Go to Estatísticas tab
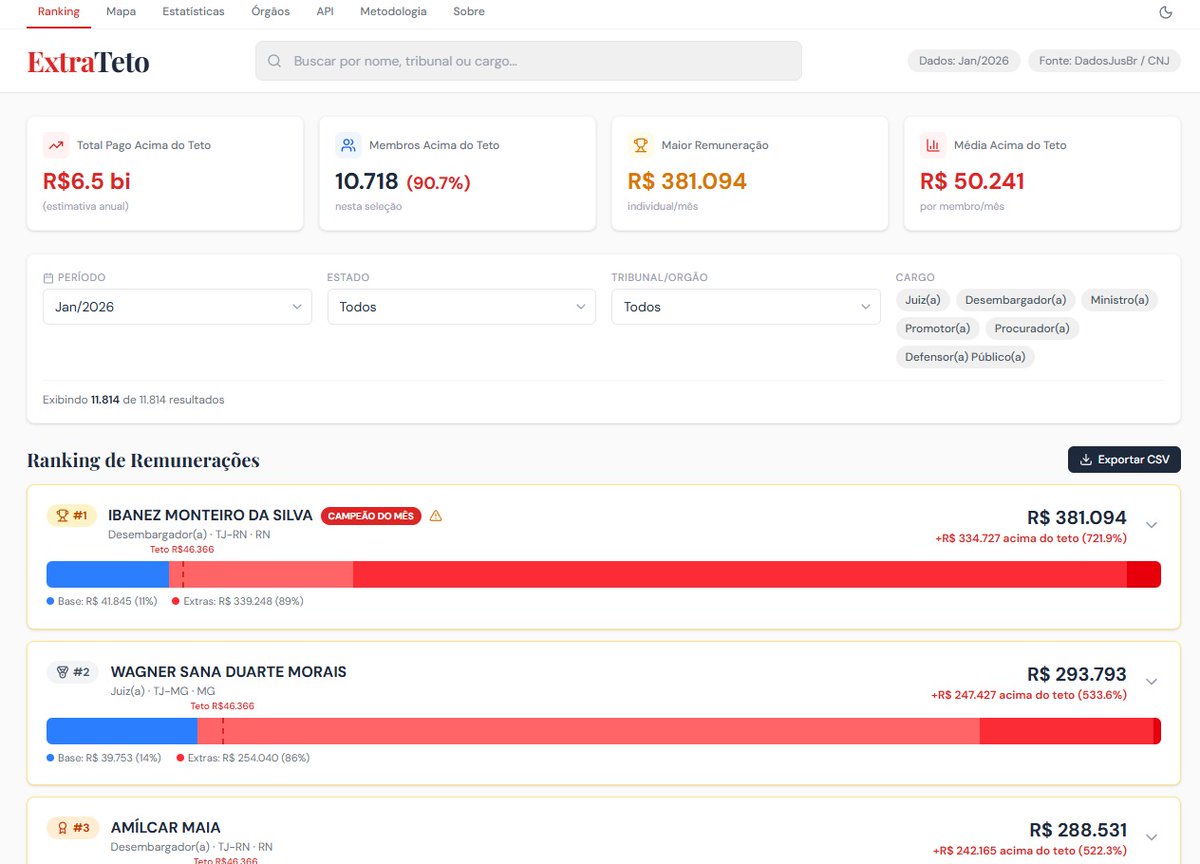This screenshot has height=864, width=1200. (x=193, y=12)
